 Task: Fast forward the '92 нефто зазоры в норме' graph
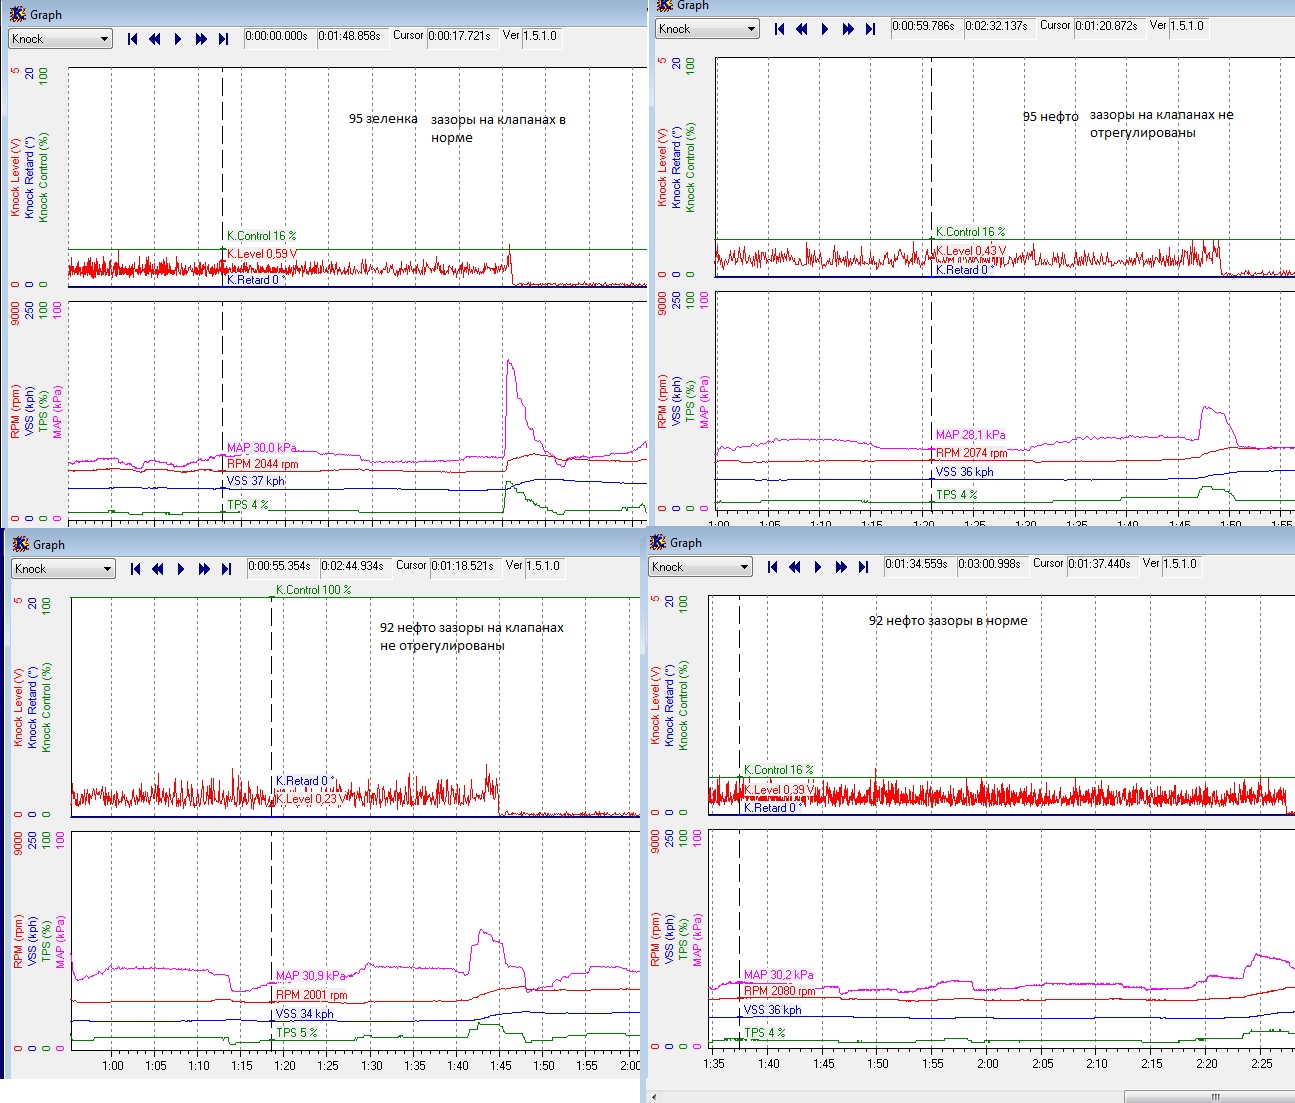[x=841, y=567]
